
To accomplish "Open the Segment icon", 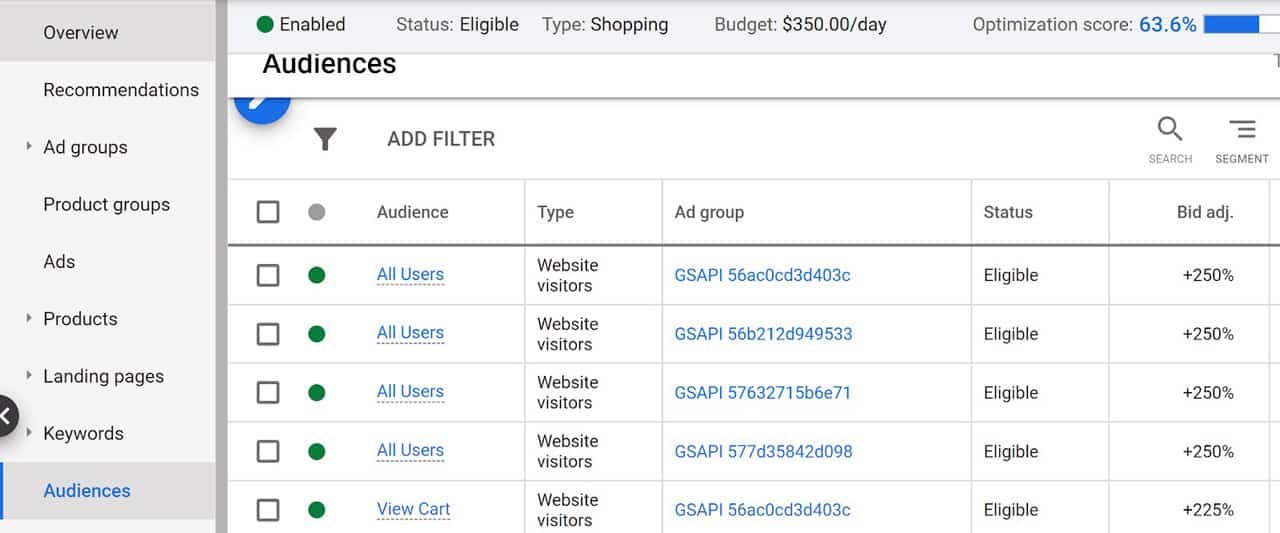I will coord(1242,130).
